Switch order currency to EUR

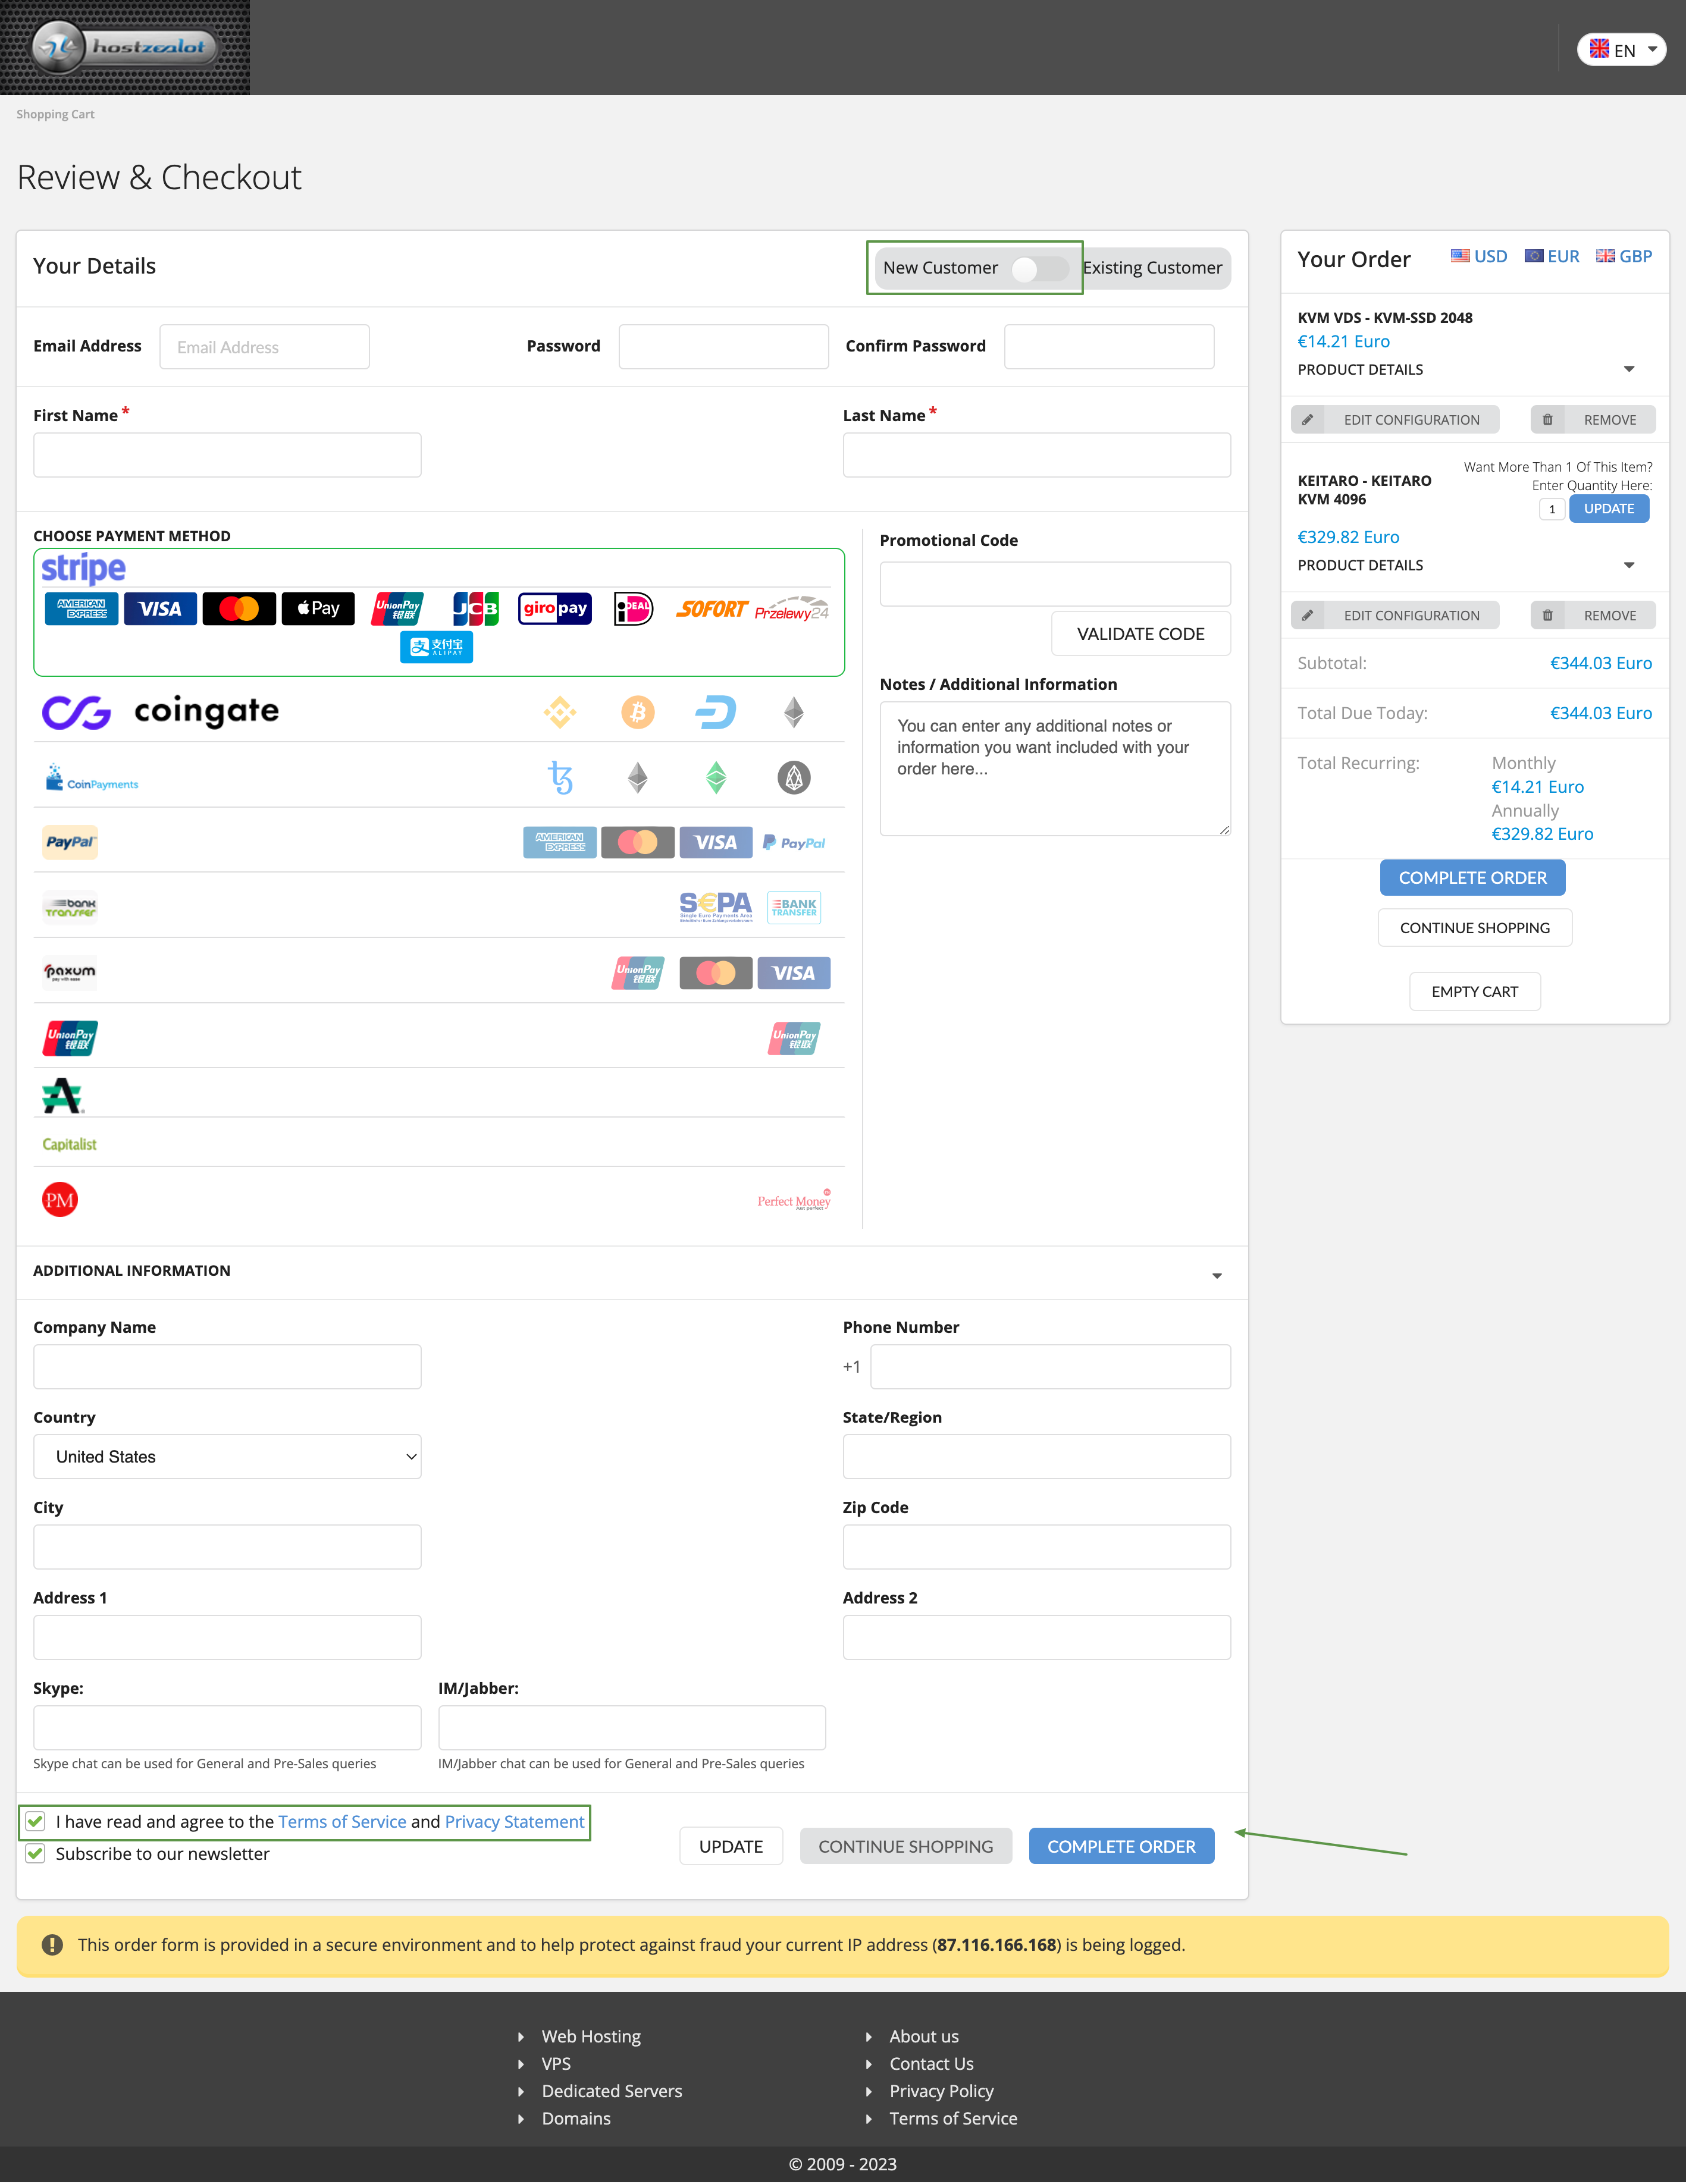(1552, 256)
